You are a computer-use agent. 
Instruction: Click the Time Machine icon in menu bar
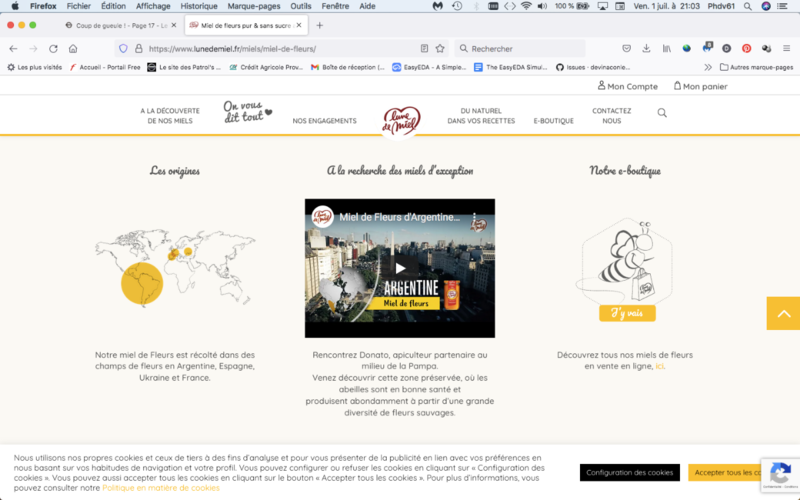click(x=457, y=6)
